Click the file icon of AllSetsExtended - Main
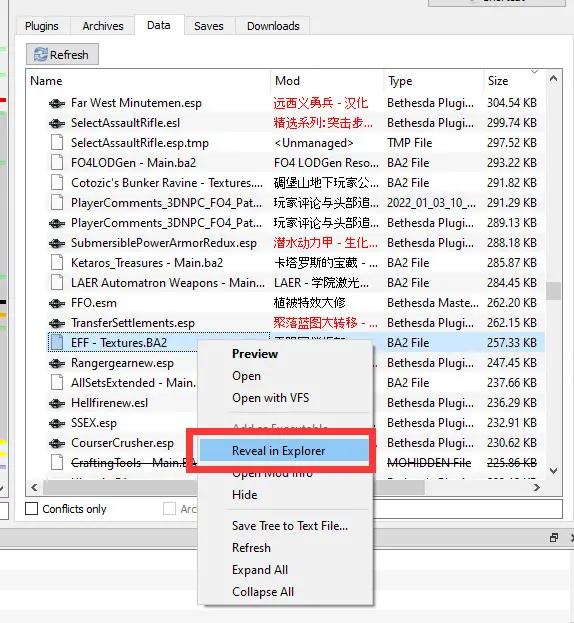The image size is (574, 623). 57,383
